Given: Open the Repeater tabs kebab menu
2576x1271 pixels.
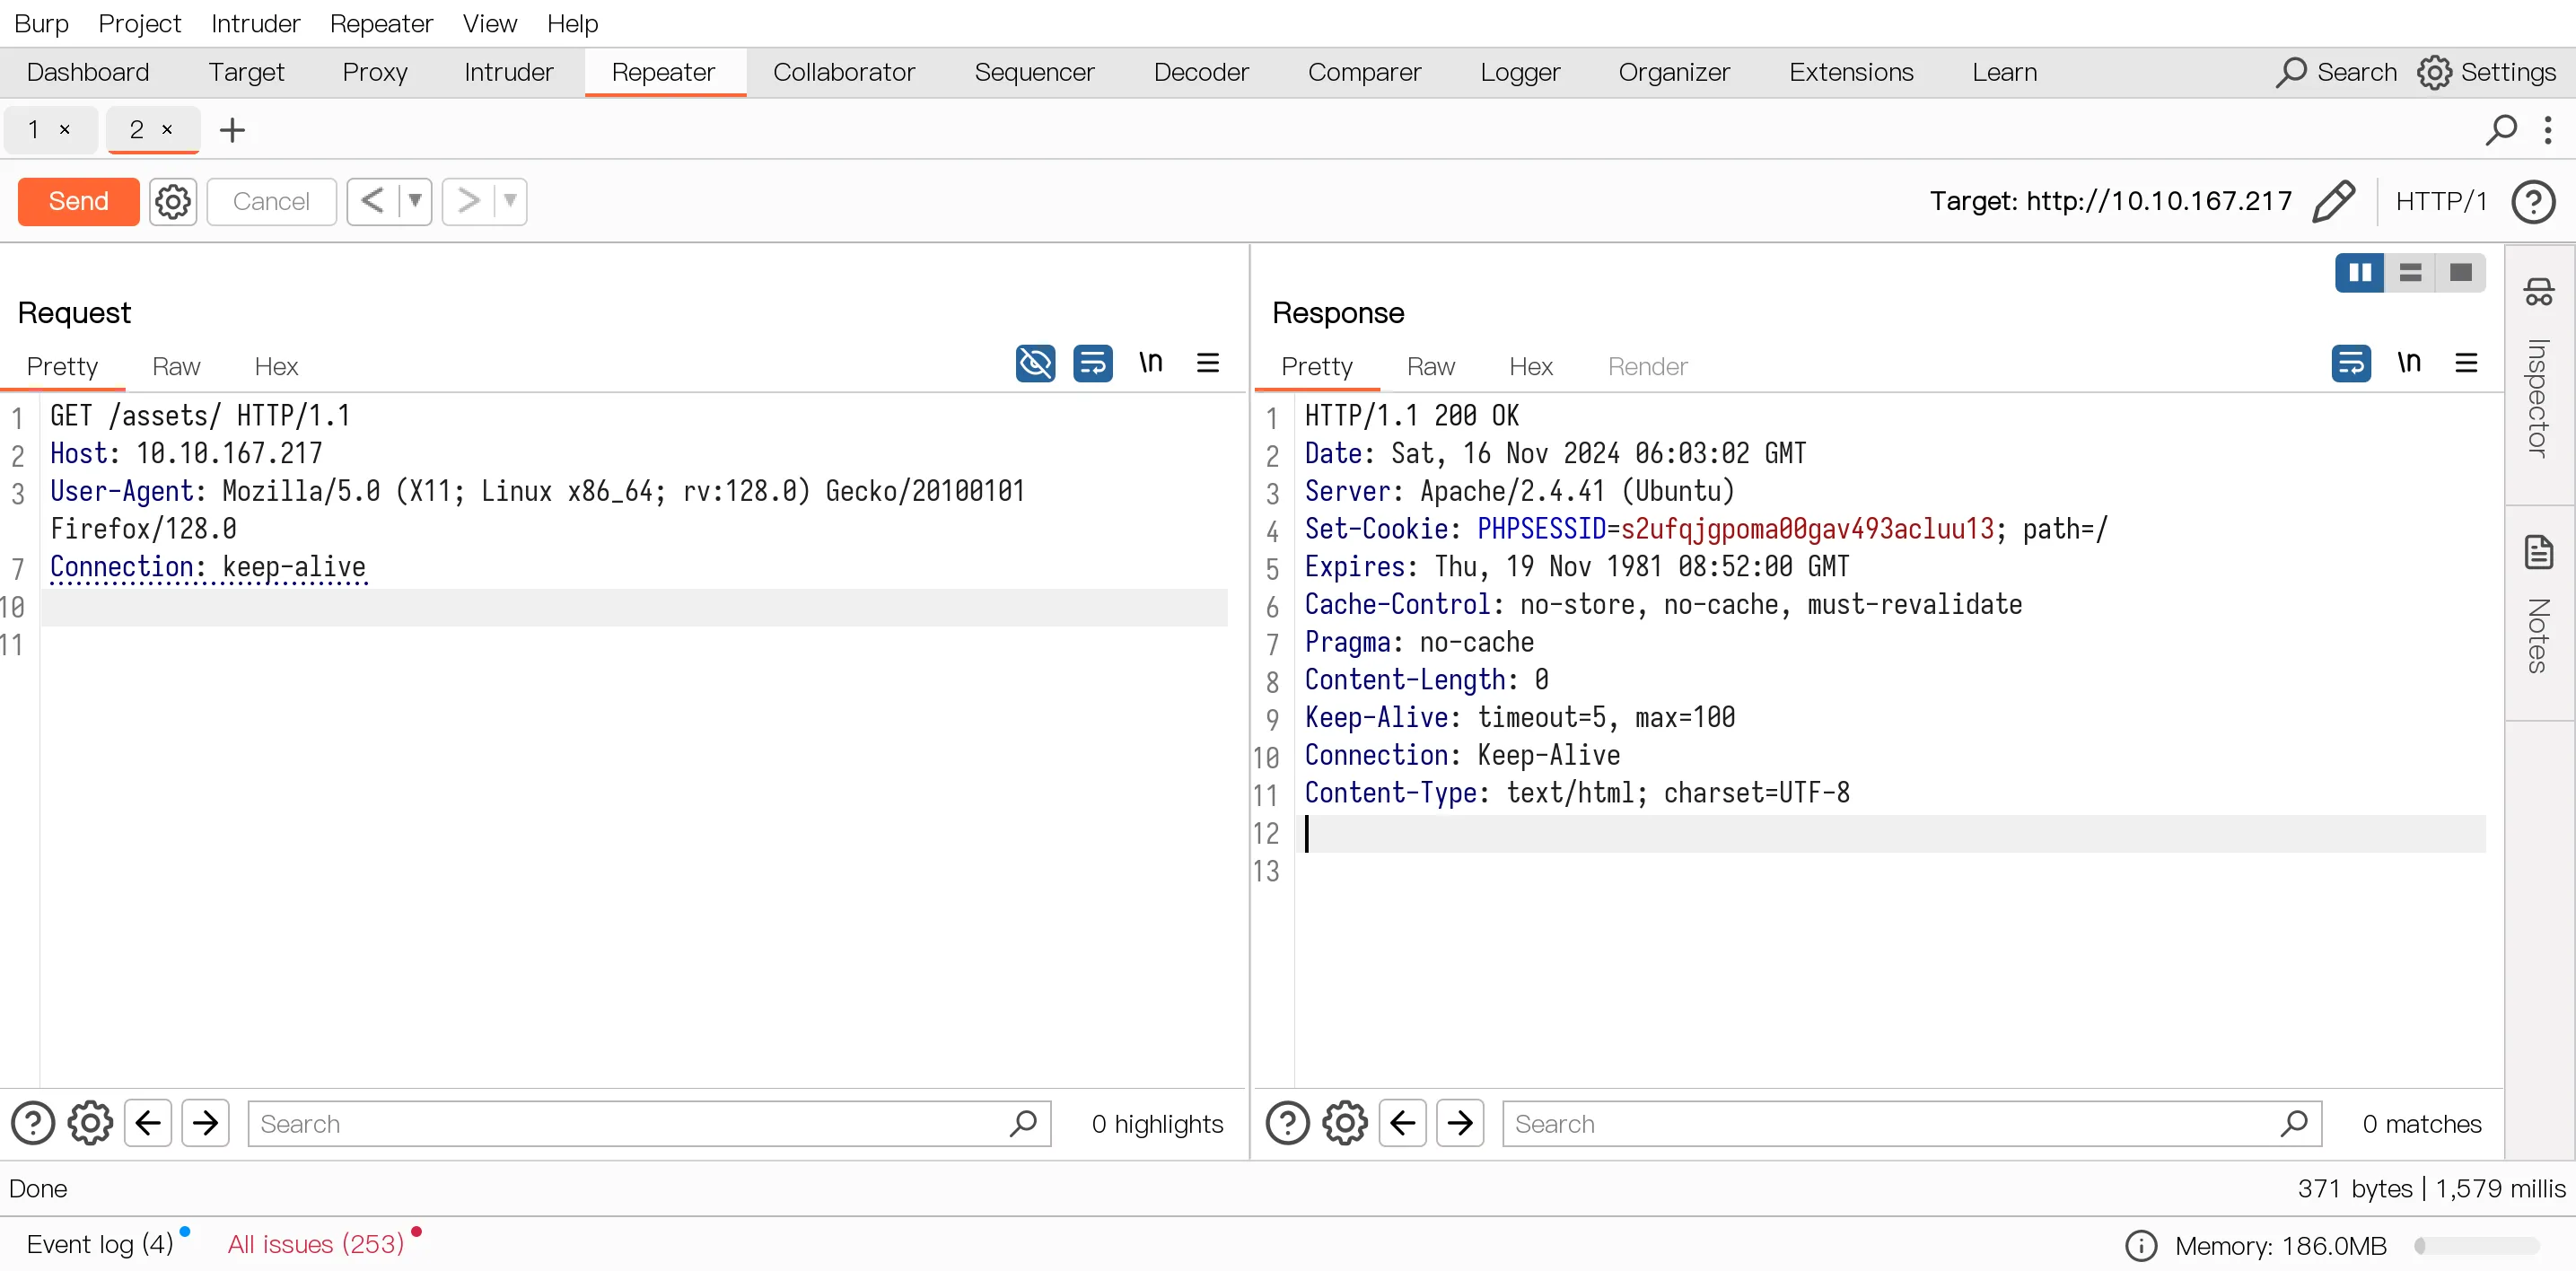Looking at the screenshot, I should [2547, 130].
